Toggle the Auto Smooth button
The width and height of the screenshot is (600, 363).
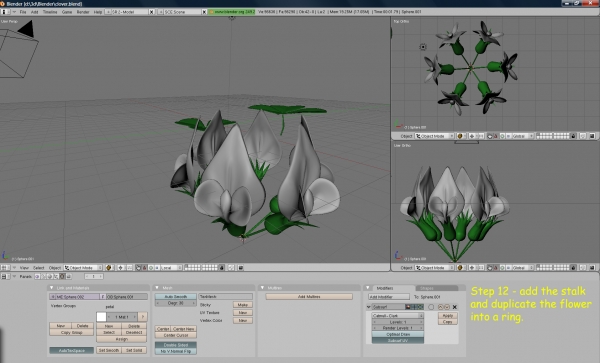[176, 296]
